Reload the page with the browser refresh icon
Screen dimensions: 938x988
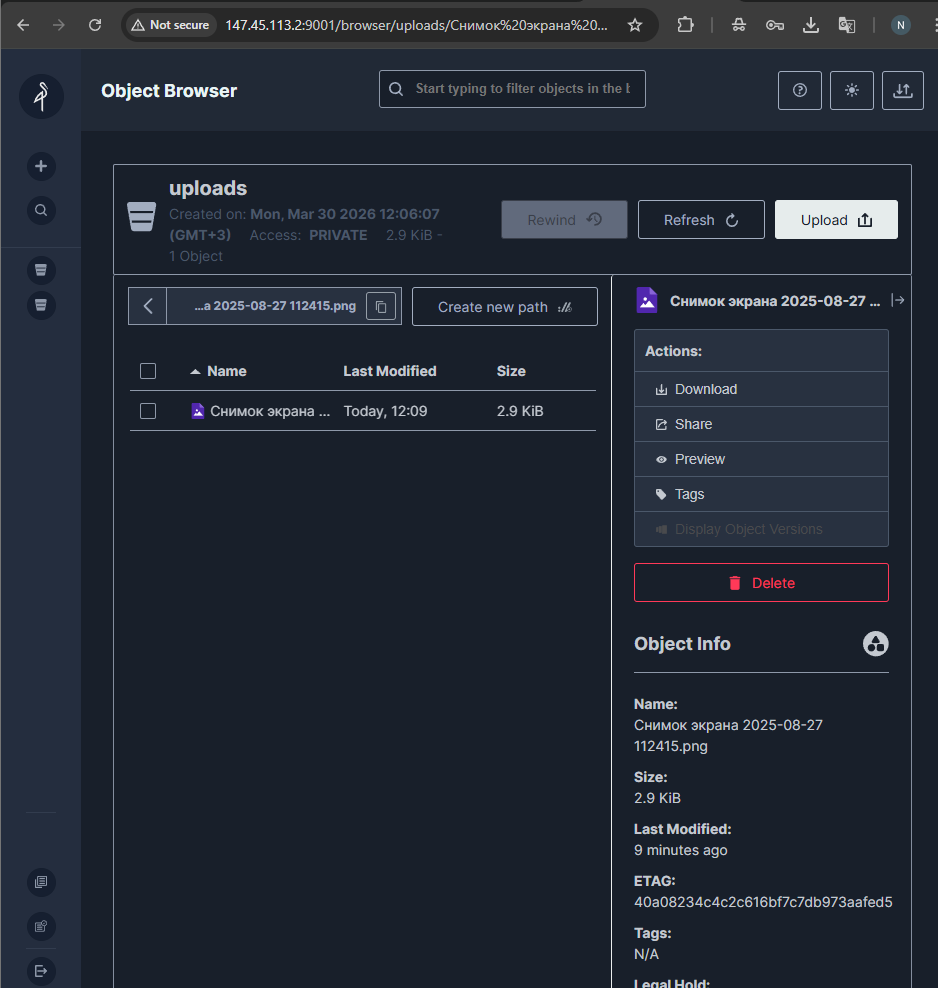(94, 25)
